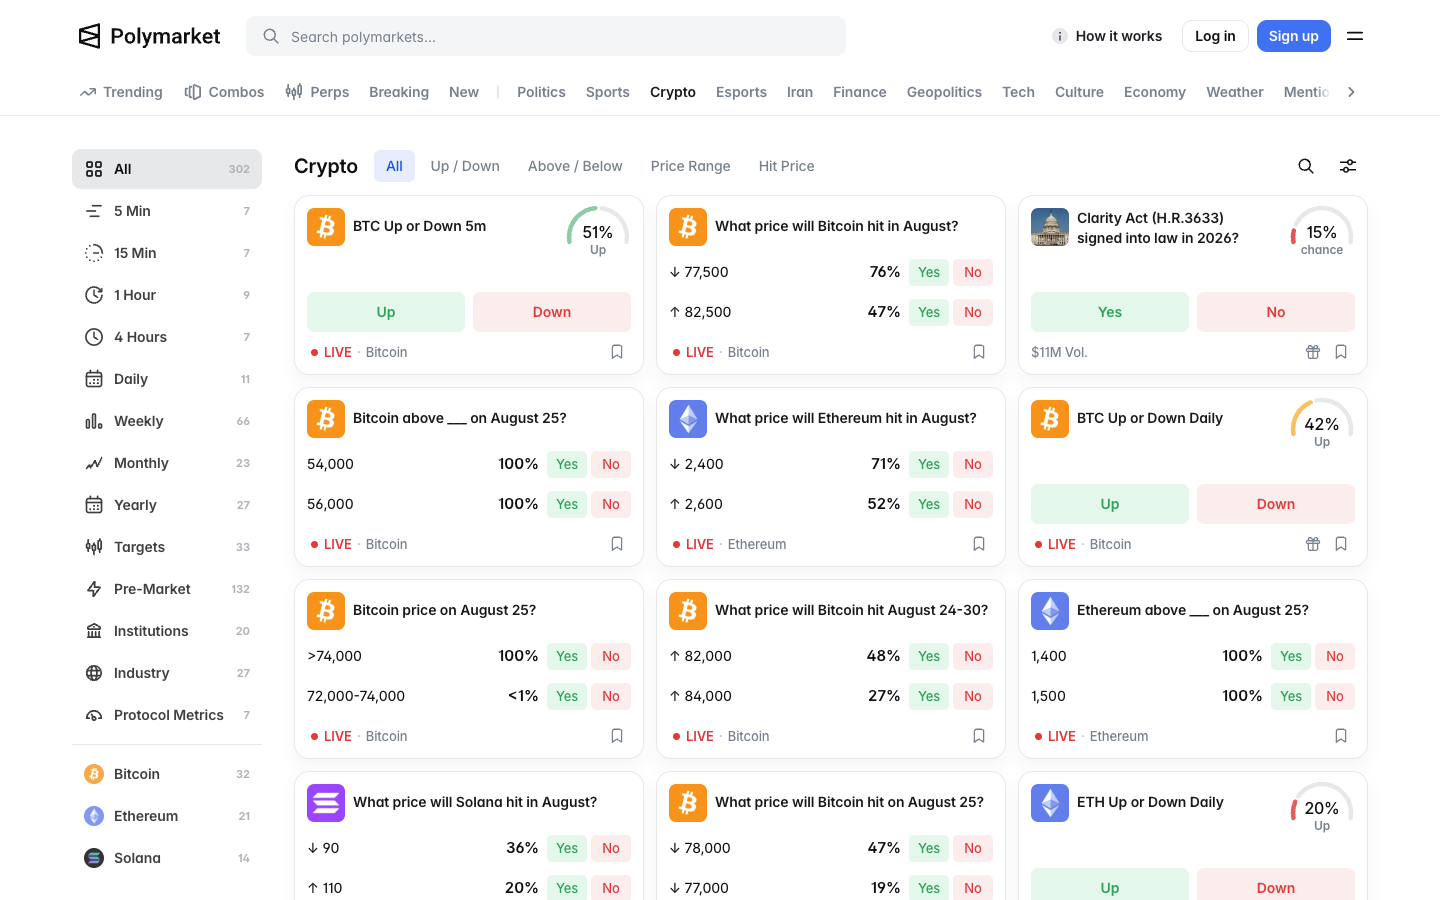Select the All sidebar category
The height and width of the screenshot is (900, 1440).
coord(167,169)
